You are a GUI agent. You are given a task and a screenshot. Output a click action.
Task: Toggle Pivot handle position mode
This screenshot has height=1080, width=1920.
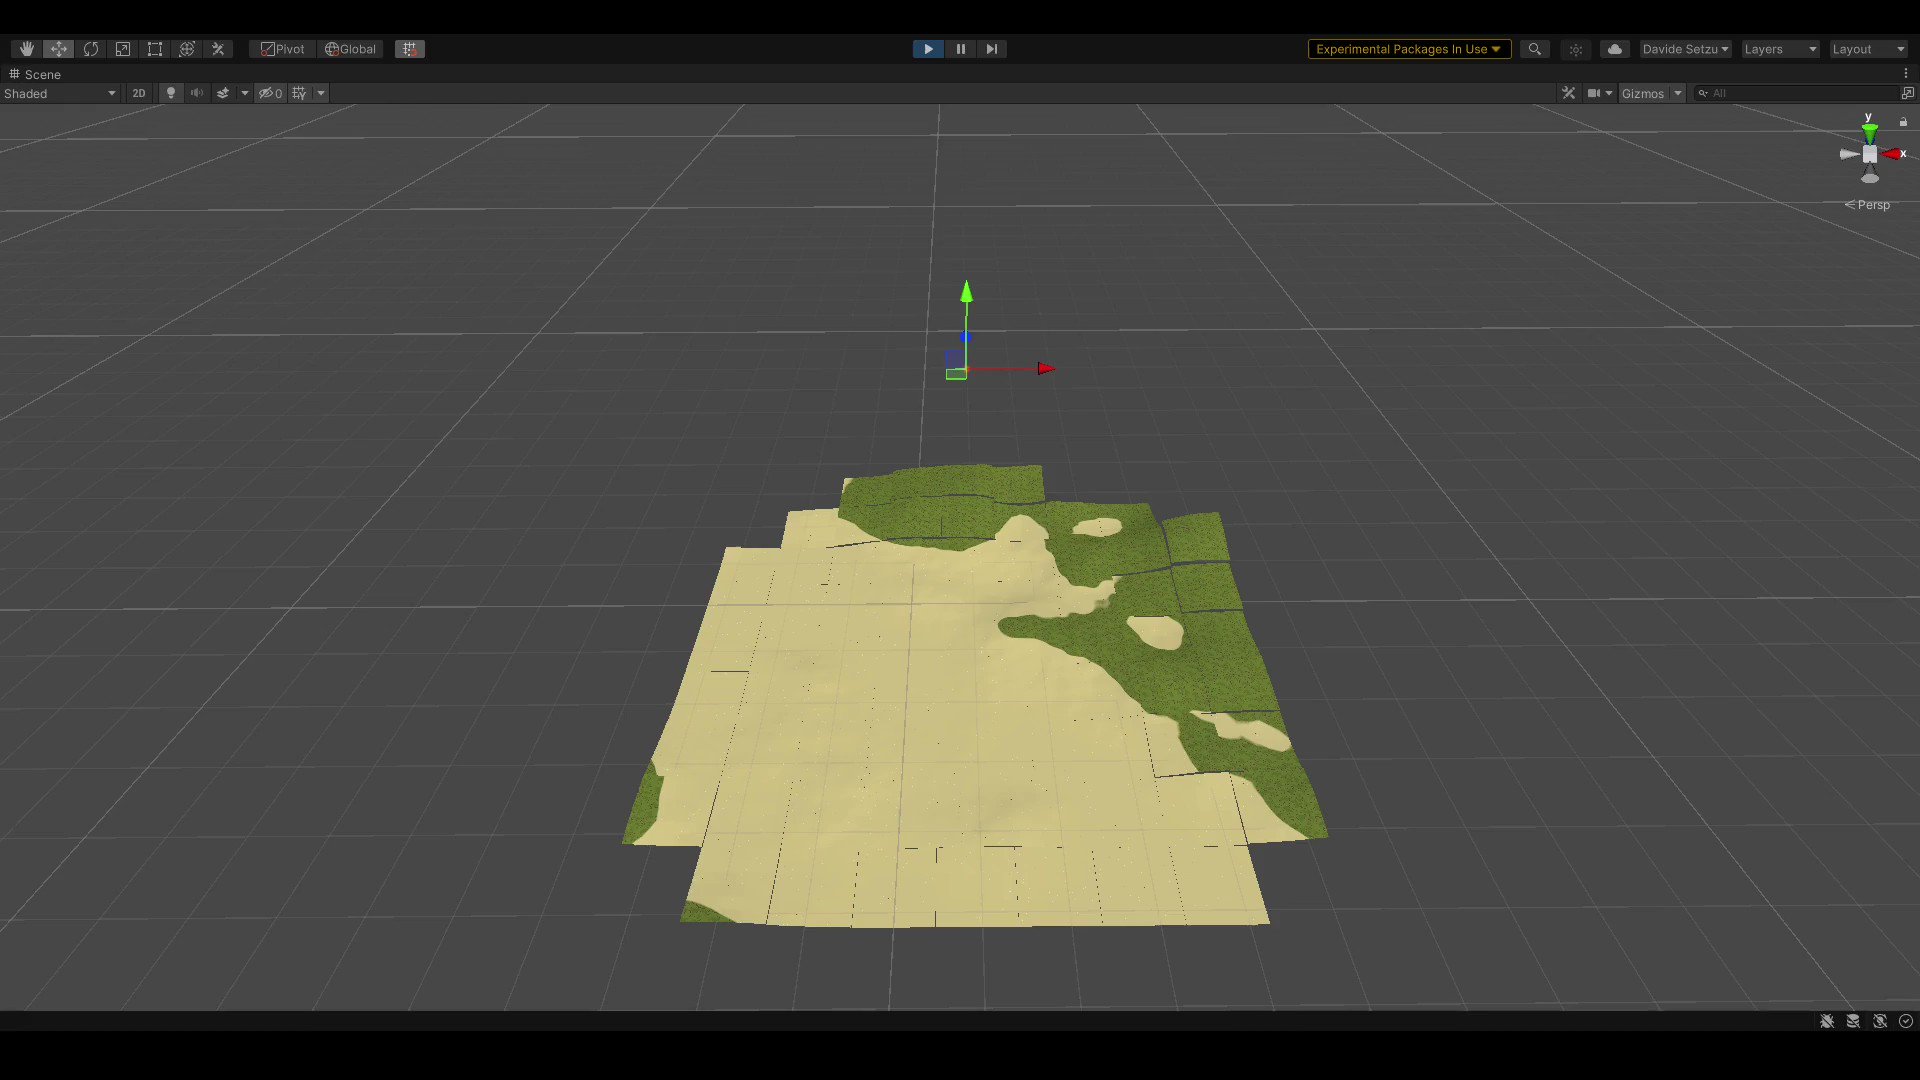(x=281, y=49)
